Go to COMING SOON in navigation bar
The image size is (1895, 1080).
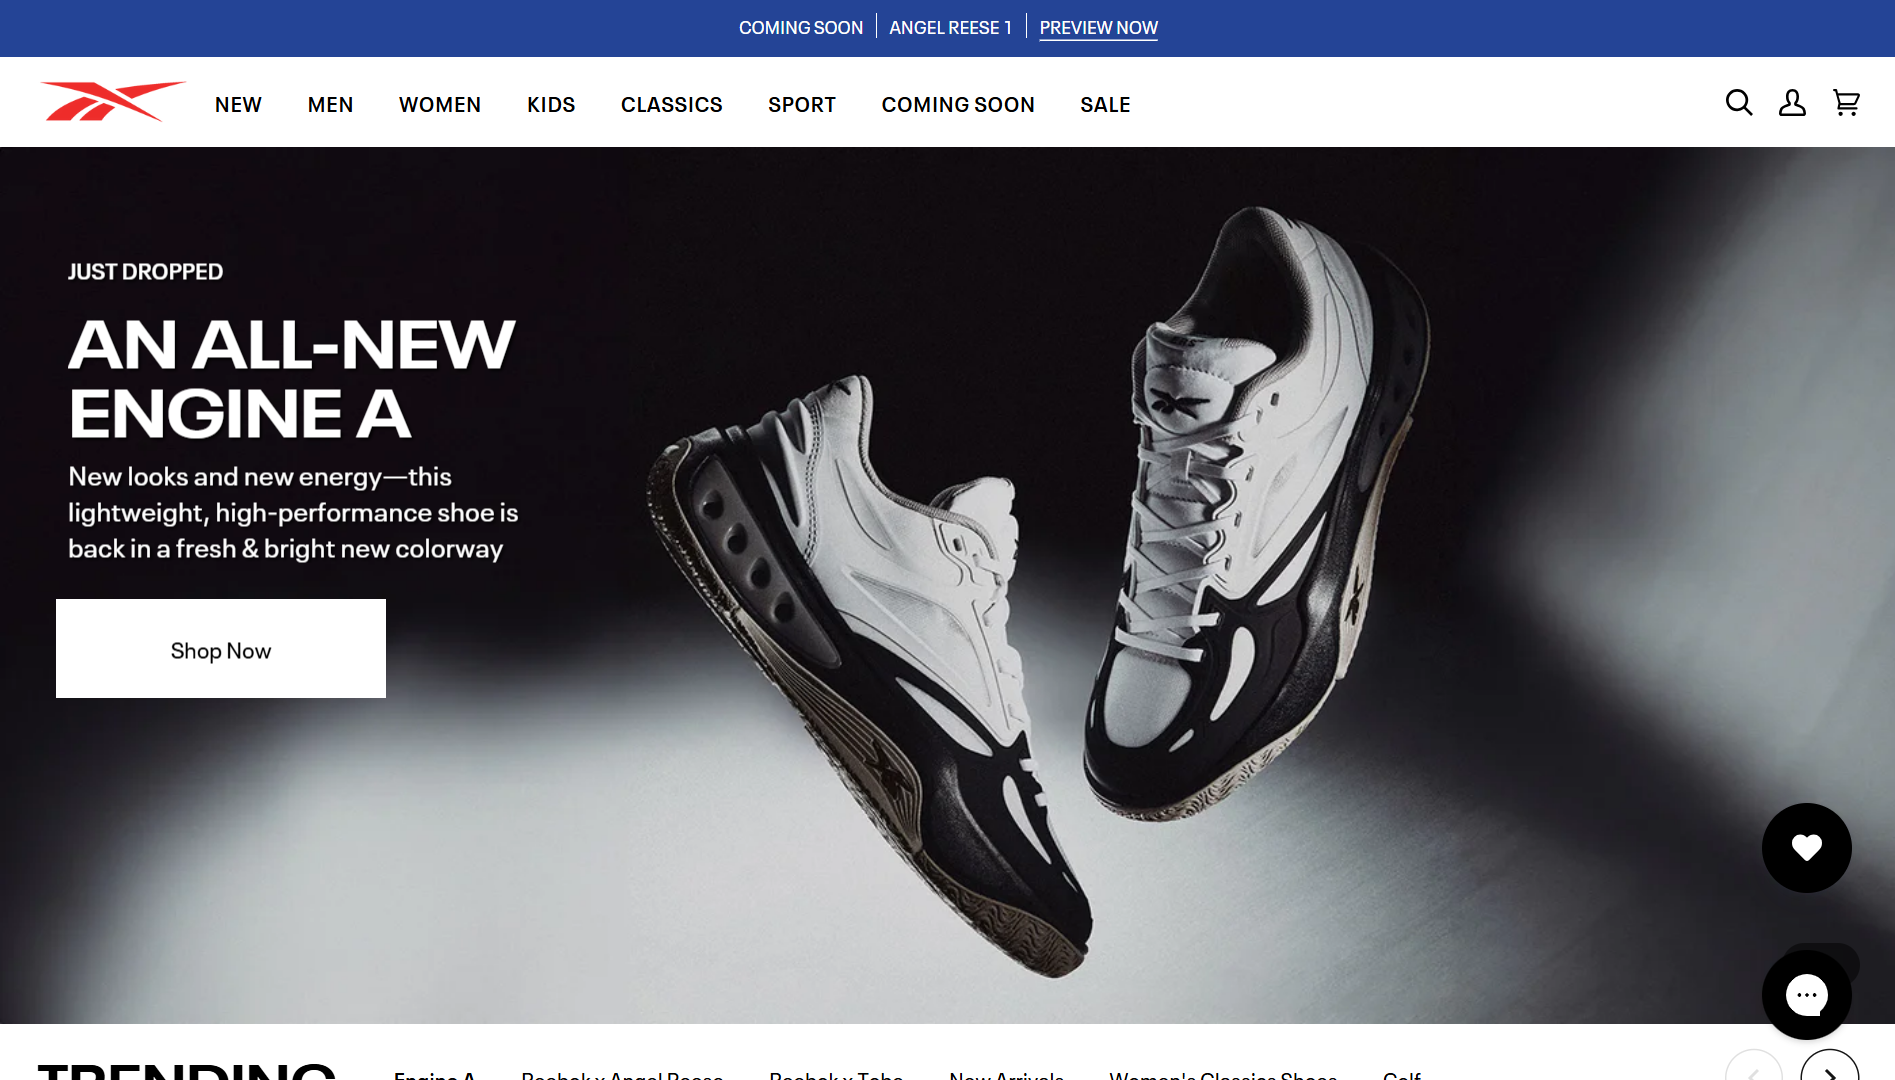tap(958, 105)
